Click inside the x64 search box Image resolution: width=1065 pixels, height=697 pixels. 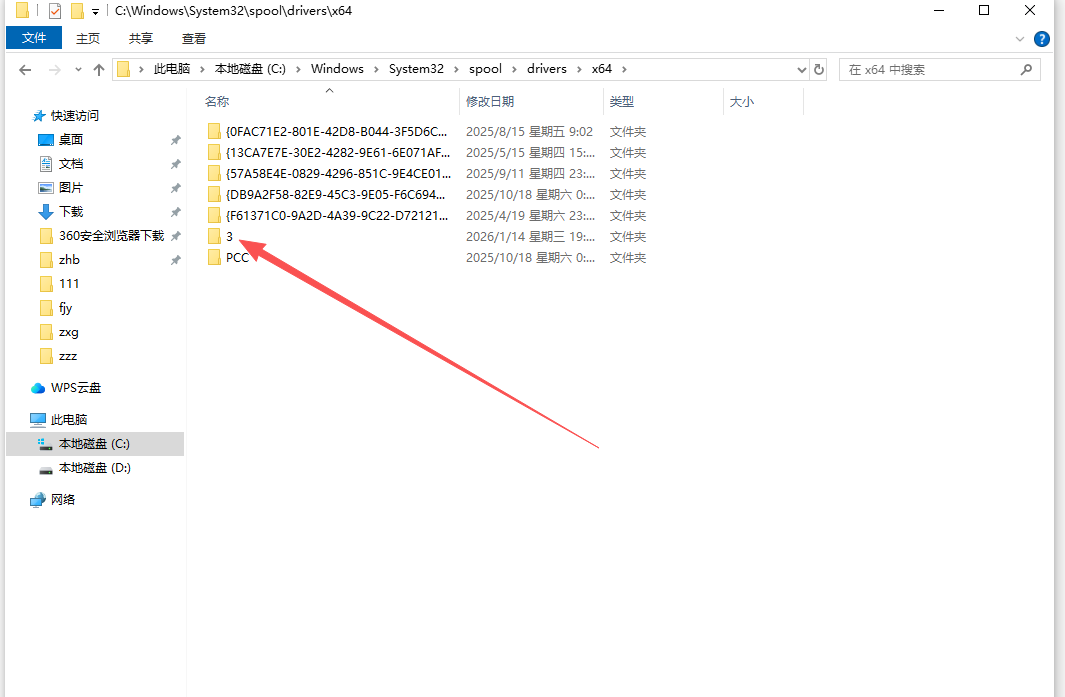click(x=920, y=69)
